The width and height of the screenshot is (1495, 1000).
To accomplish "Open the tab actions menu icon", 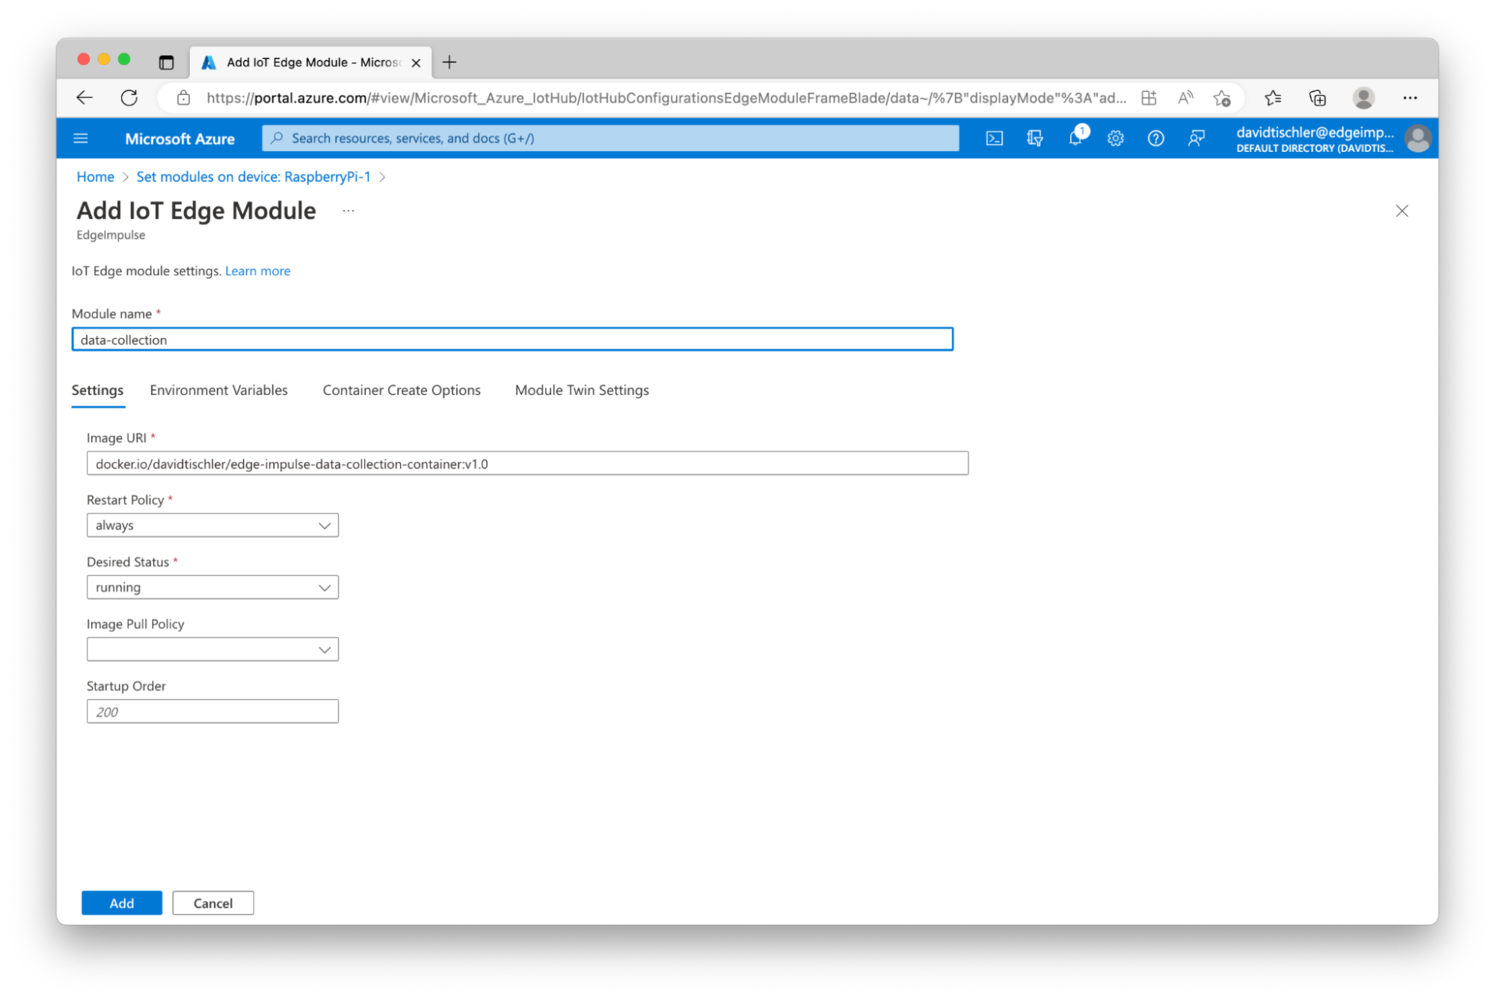I will point(166,62).
